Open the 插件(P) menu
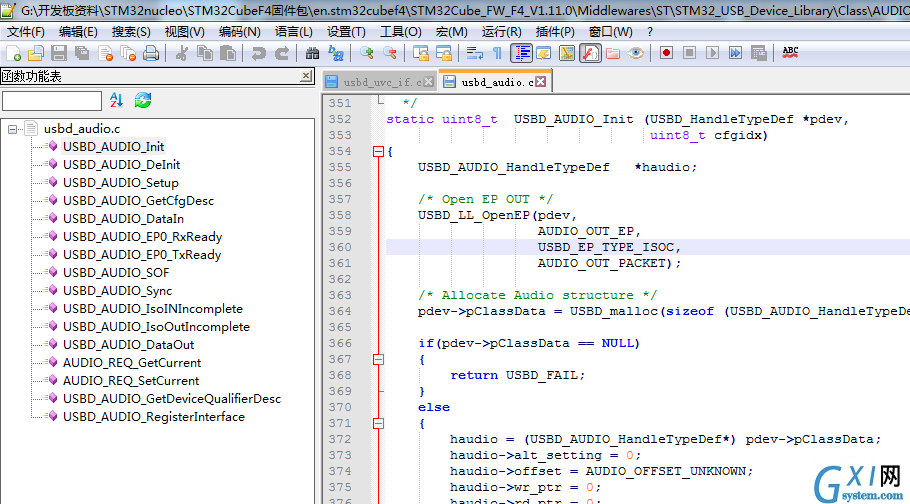Screen dimensions: 910x504 (x=555, y=32)
